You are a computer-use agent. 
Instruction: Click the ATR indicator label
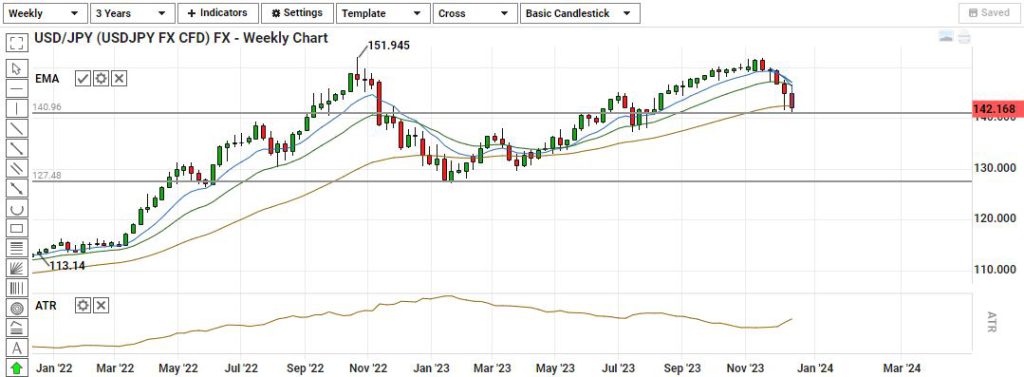click(47, 305)
